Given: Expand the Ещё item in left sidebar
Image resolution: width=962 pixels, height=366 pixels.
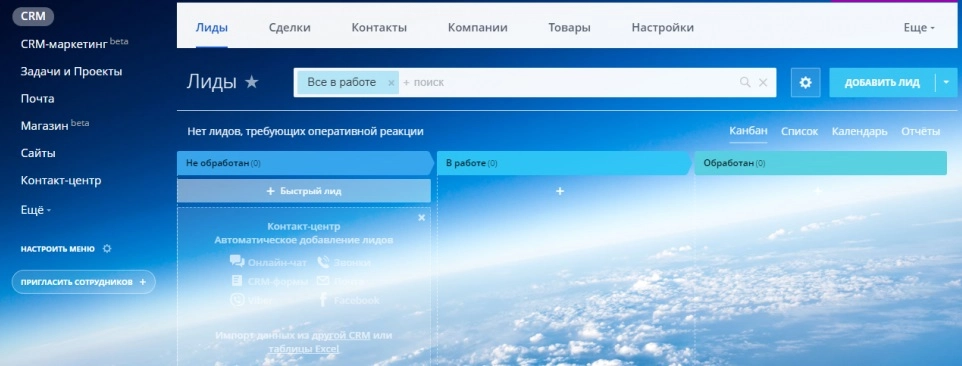Looking at the screenshot, I should point(36,210).
